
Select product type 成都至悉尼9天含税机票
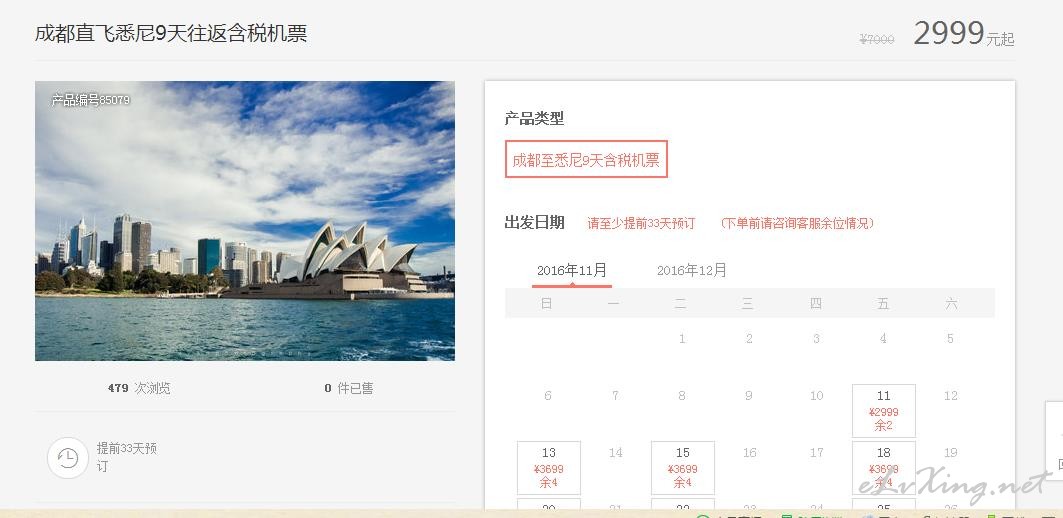(x=586, y=159)
